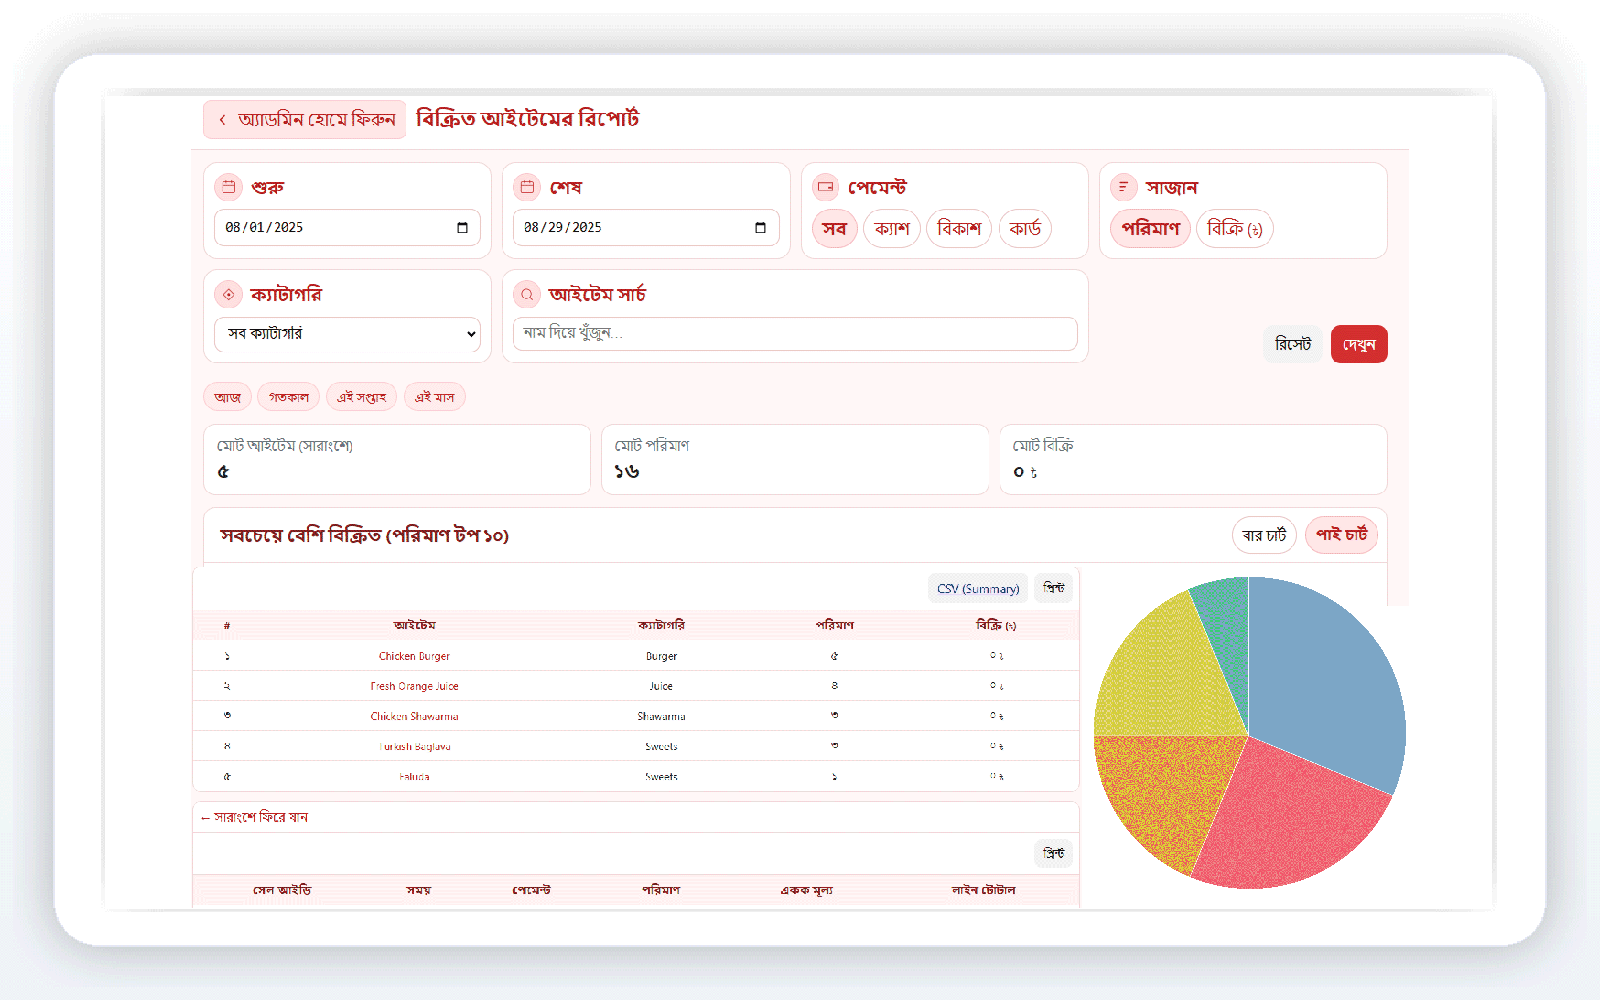Open the end date calendar picker
The height and width of the screenshot is (1000, 1600).
[x=760, y=228]
